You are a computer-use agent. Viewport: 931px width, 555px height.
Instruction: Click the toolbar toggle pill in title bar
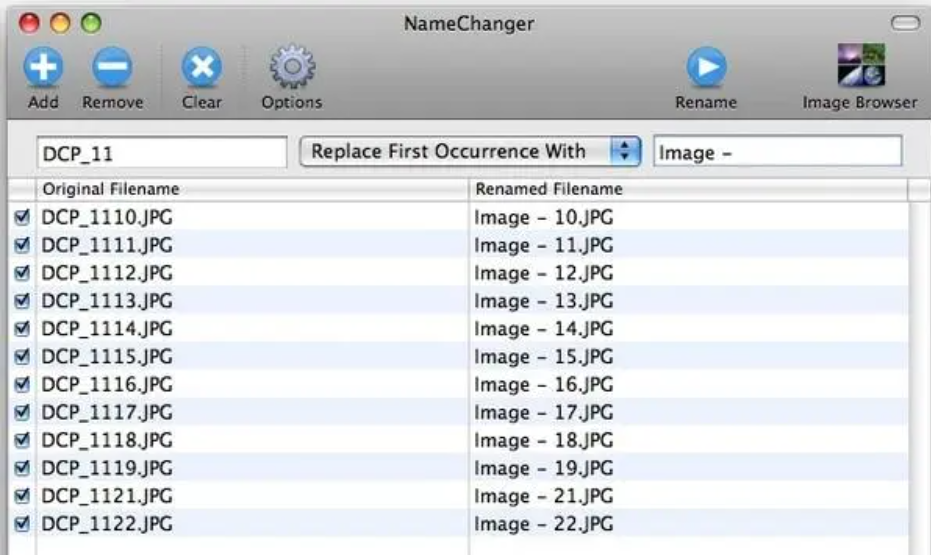click(905, 23)
